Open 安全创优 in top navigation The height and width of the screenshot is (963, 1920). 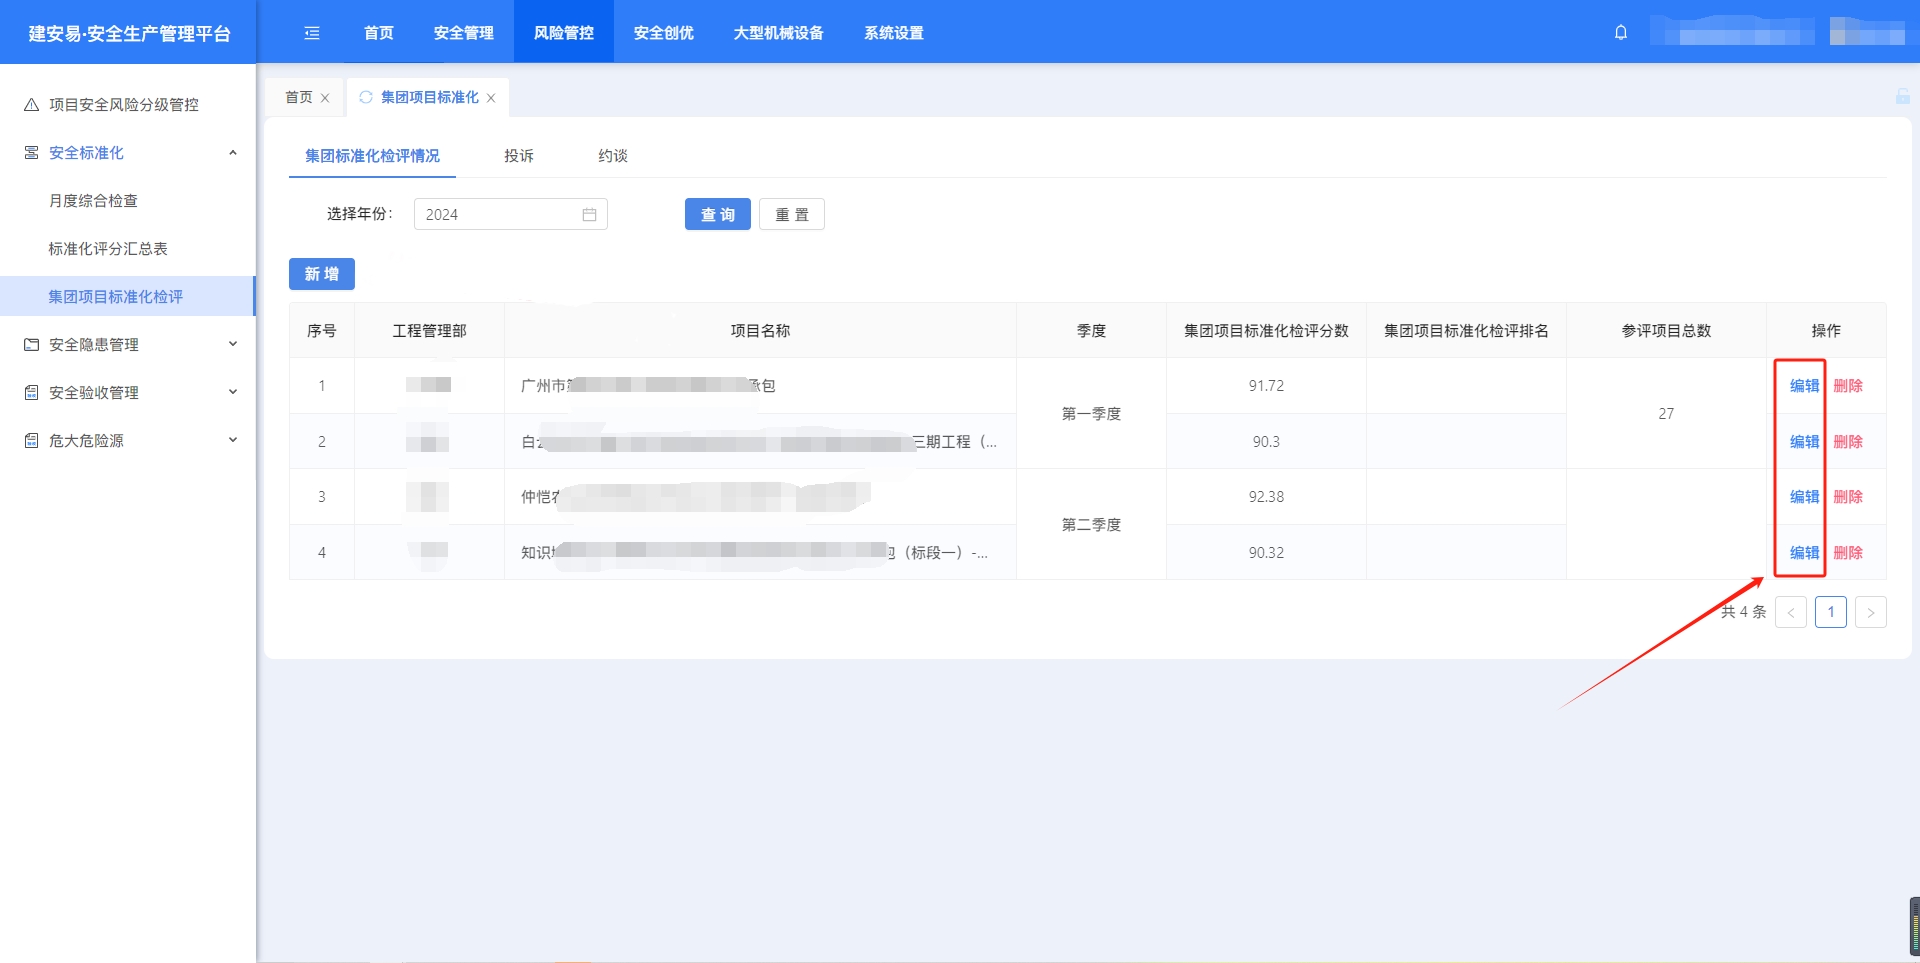(663, 33)
